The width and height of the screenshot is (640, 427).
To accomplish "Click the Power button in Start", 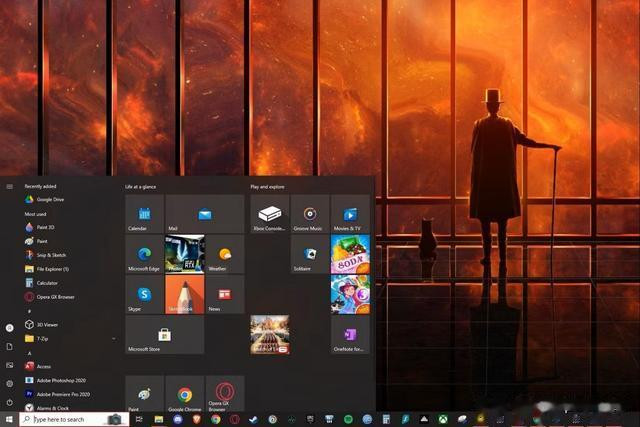I will [x=9, y=403].
